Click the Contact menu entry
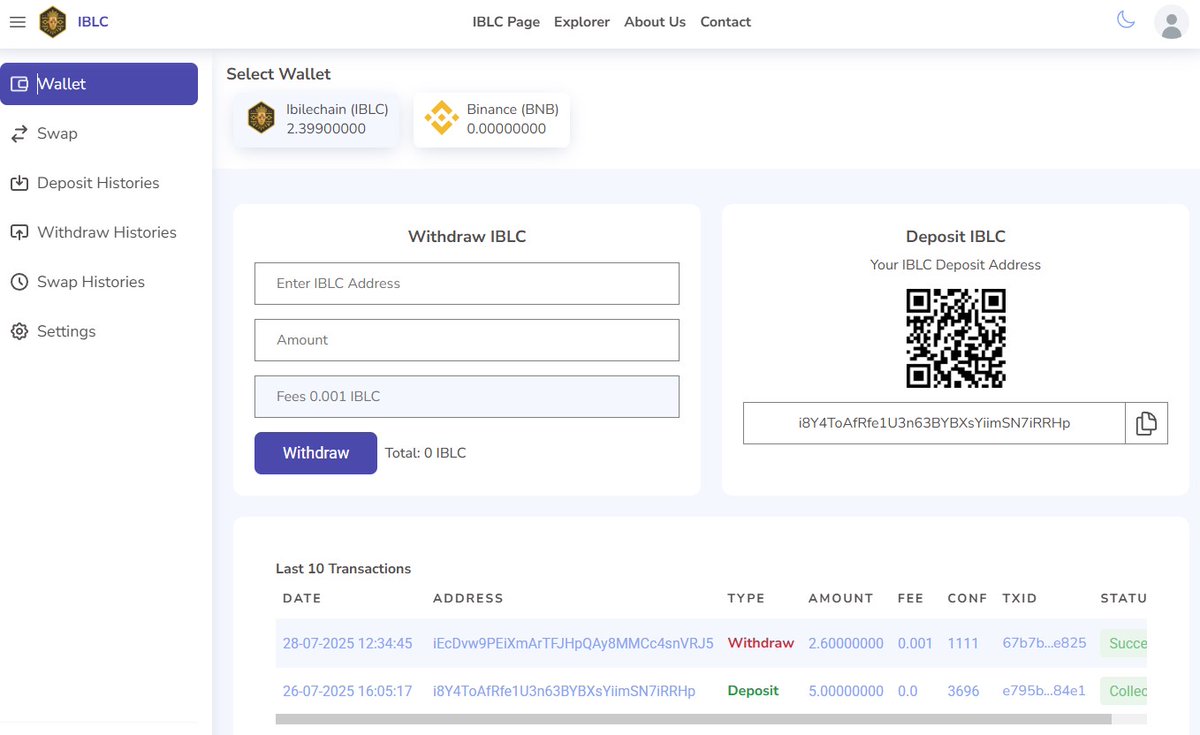Viewport: 1200px width, 735px height. 725,21
